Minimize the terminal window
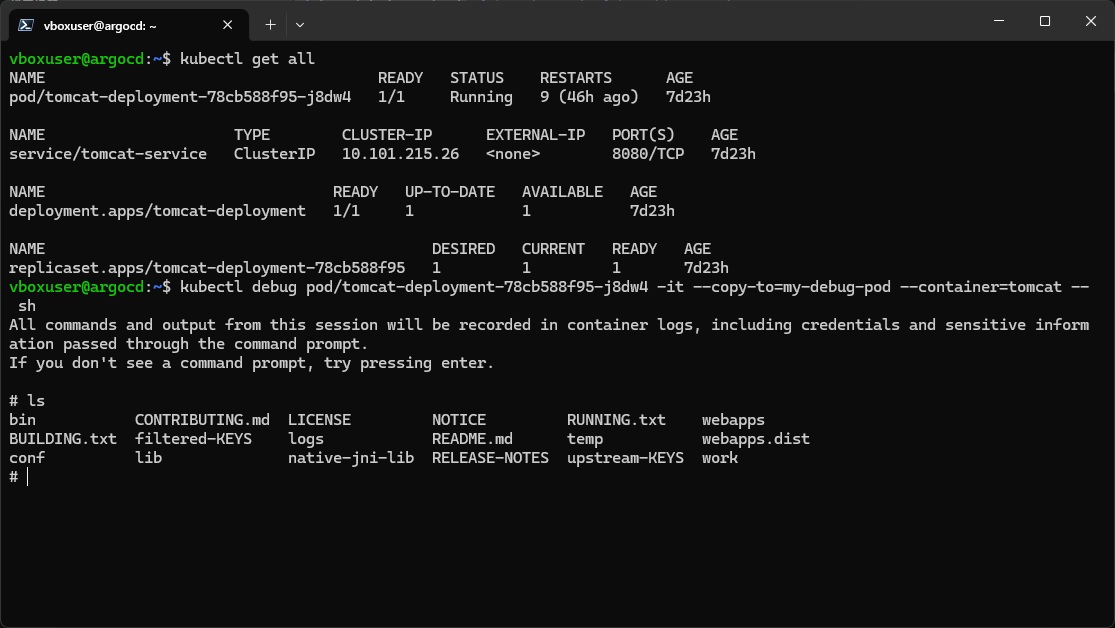 click(999, 21)
